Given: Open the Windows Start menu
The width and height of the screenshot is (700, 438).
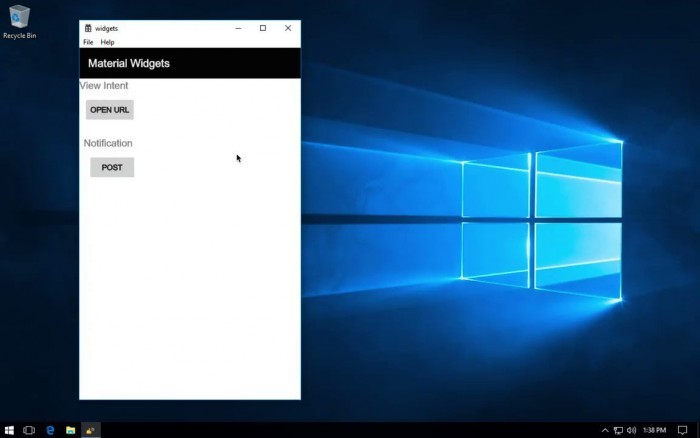Looking at the screenshot, I should (x=9, y=430).
